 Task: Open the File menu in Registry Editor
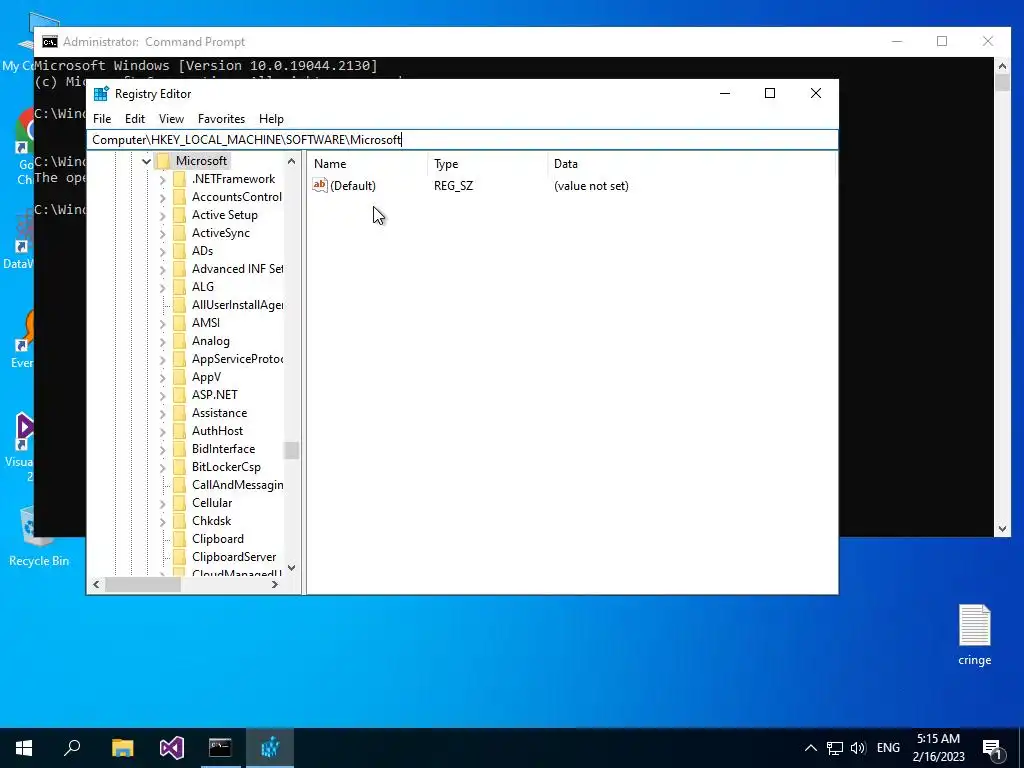click(102, 119)
